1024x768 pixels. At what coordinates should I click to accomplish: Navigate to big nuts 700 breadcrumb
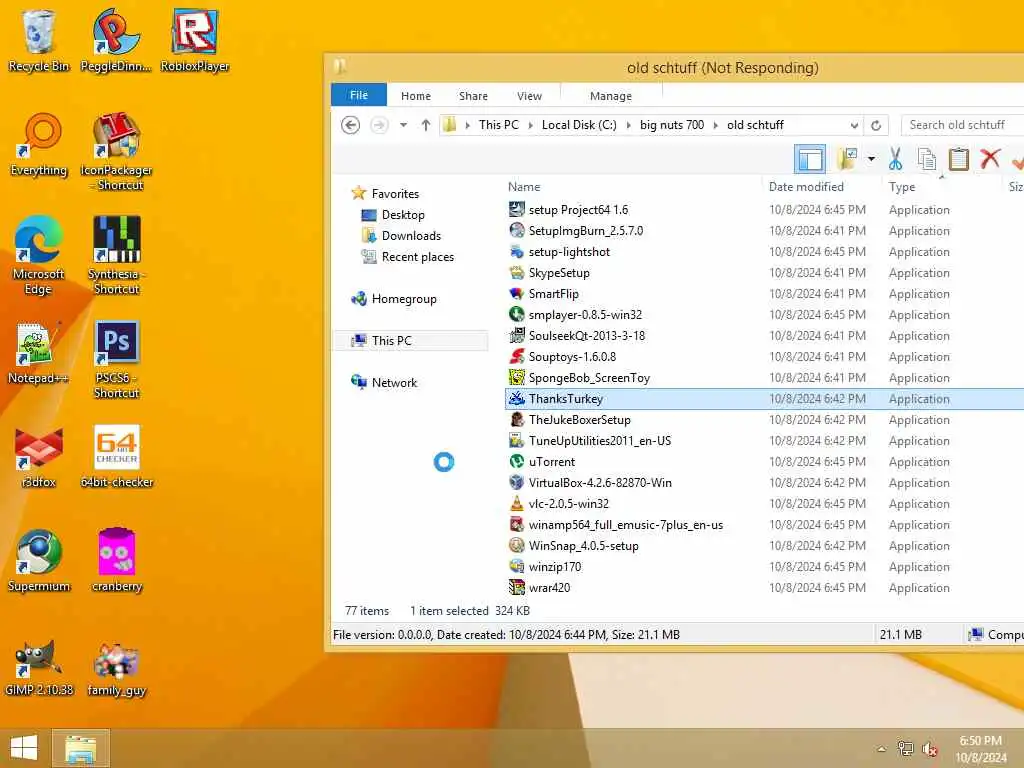[672, 125]
